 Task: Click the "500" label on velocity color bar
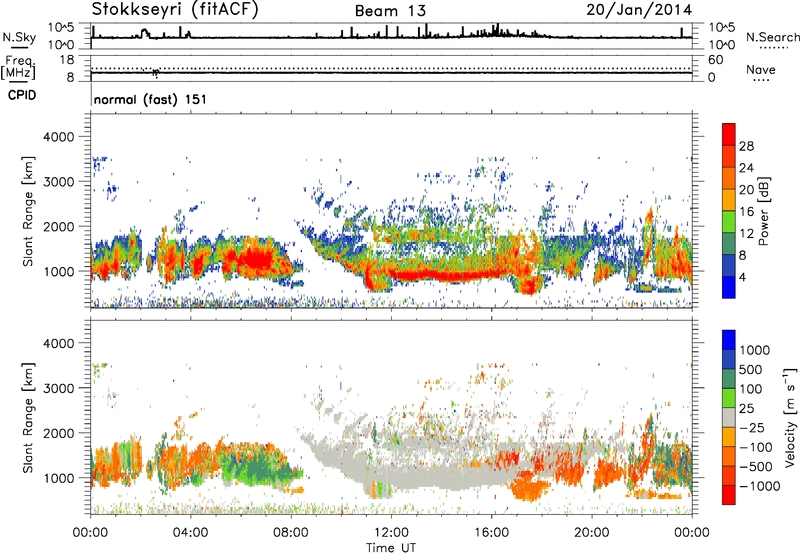tap(753, 370)
